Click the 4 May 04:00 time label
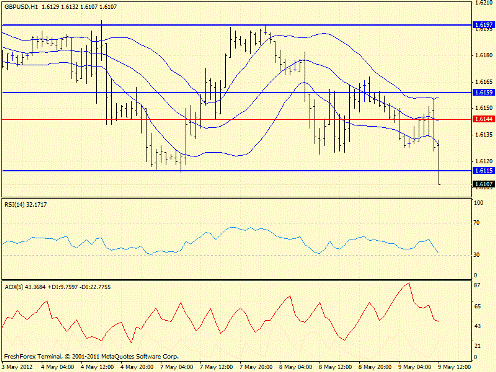 tap(57, 367)
